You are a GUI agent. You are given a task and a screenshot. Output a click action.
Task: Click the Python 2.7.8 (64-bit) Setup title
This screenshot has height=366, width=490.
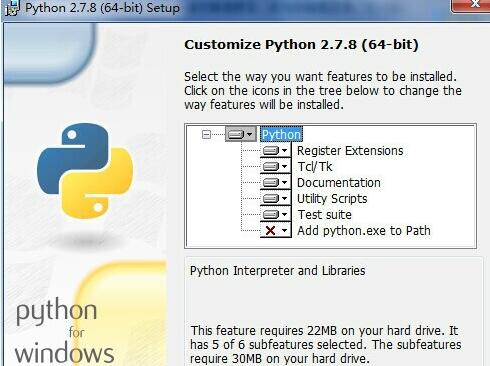click(x=103, y=8)
